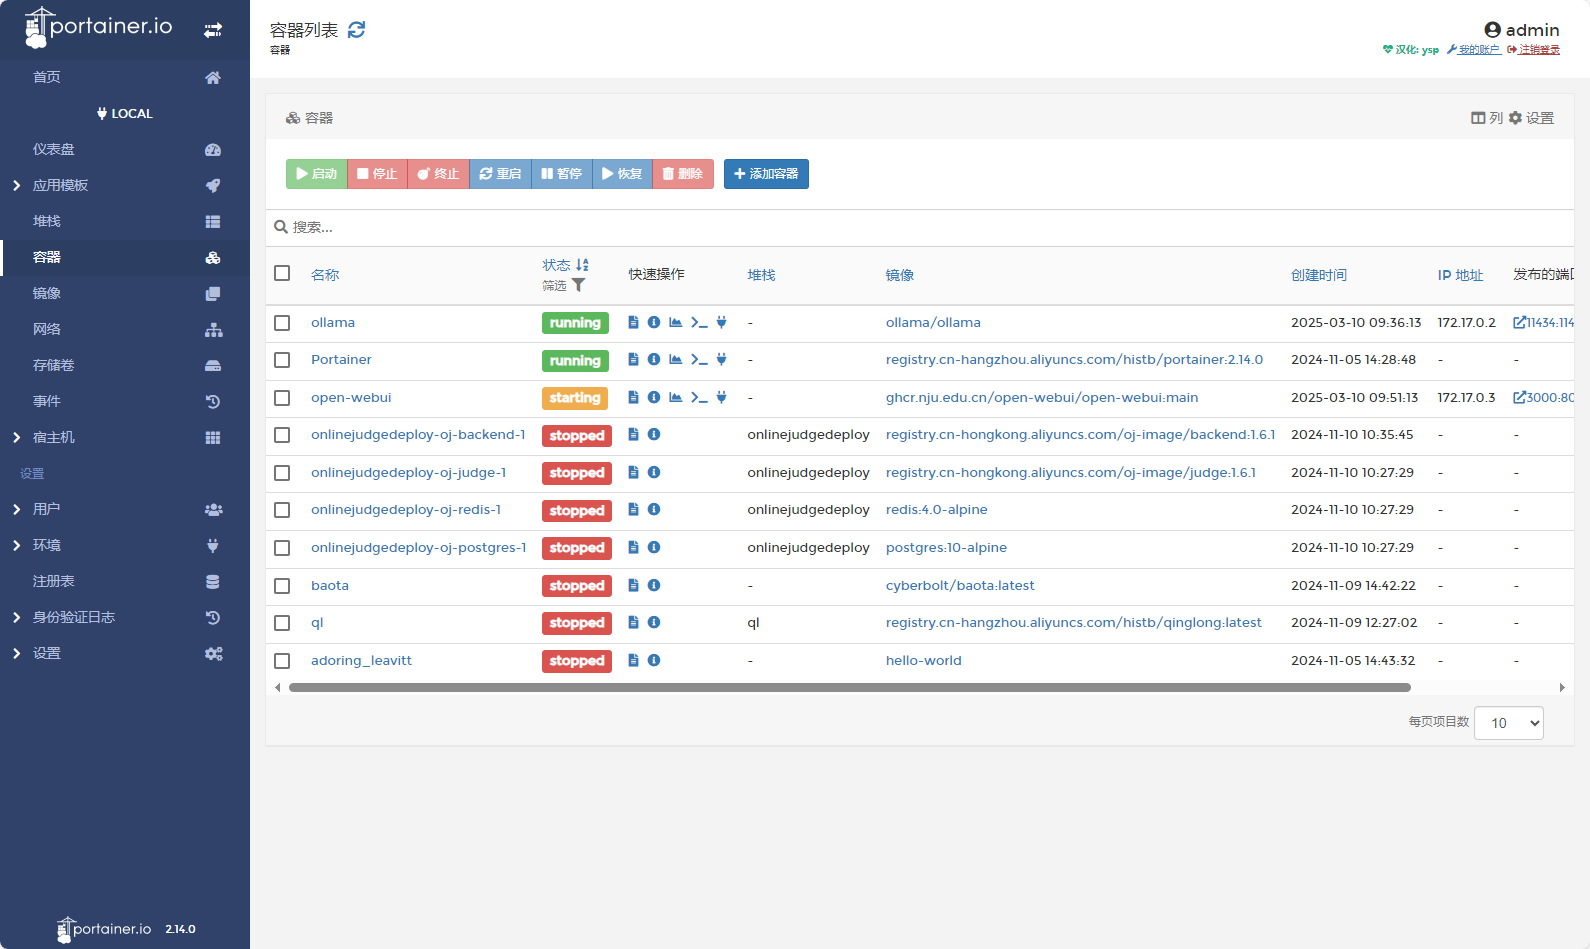Check the Portainer container checkbox
The image size is (1590, 949).
pyautogui.click(x=282, y=360)
